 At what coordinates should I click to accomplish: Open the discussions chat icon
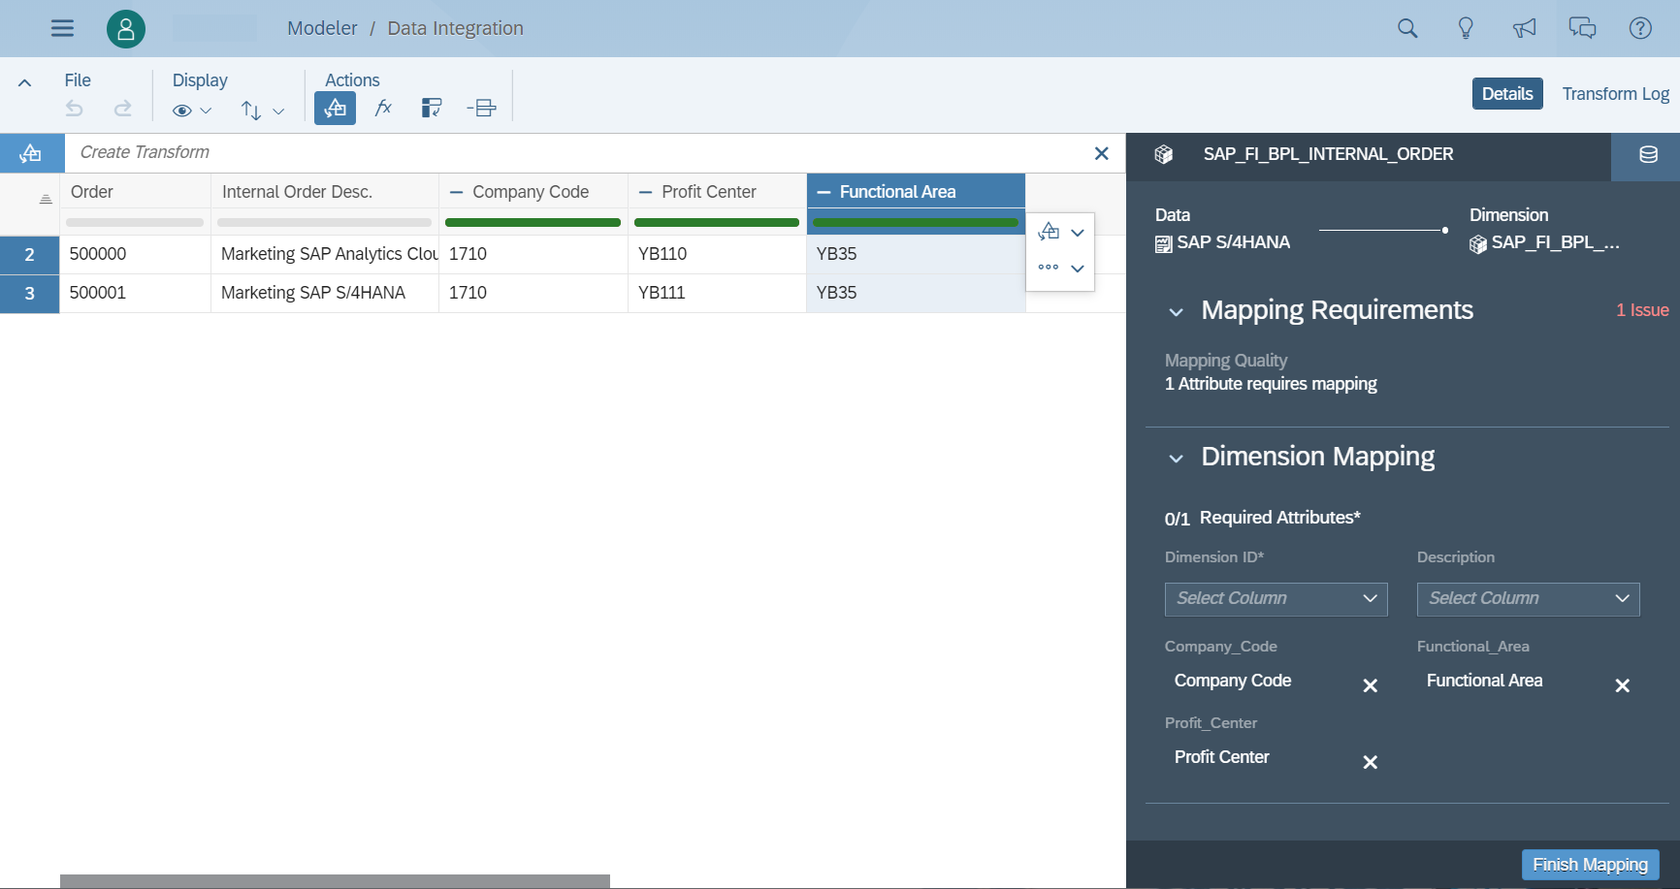(x=1582, y=28)
